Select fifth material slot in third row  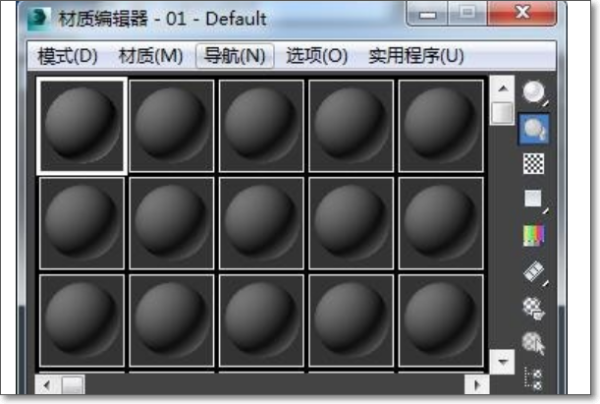(x=441, y=321)
